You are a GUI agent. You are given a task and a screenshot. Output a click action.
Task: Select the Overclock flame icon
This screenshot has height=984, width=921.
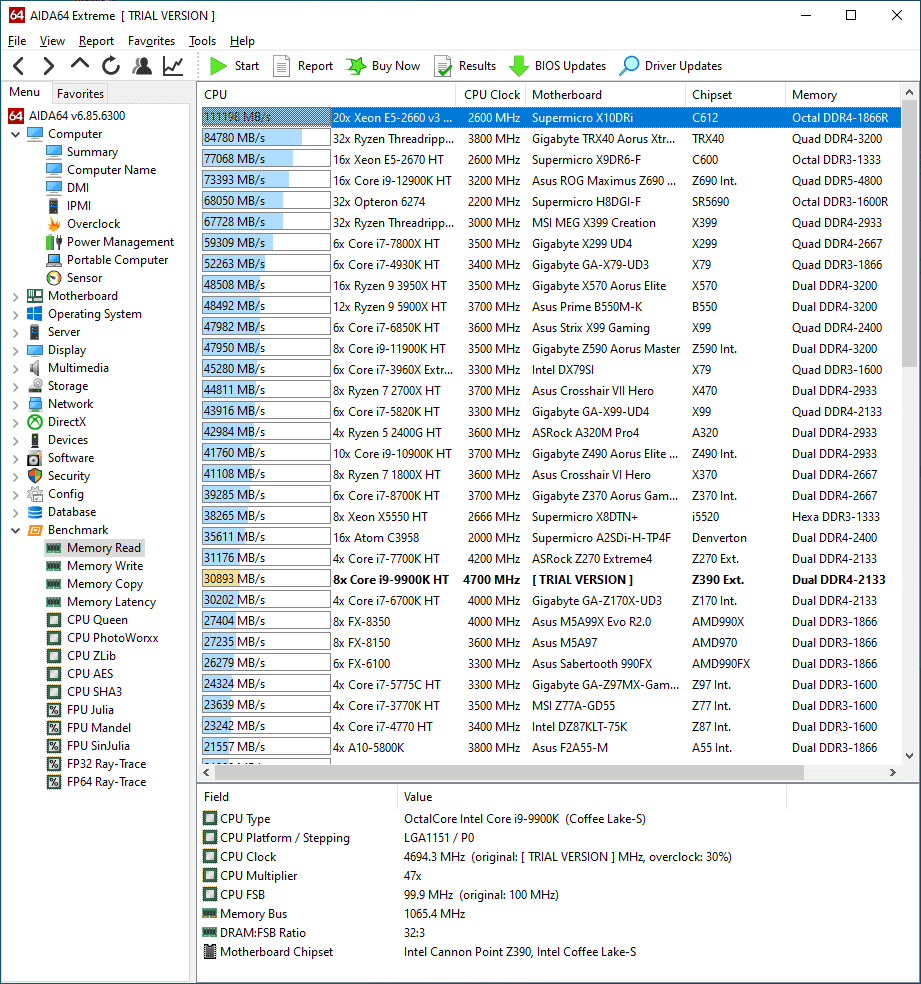(55, 224)
